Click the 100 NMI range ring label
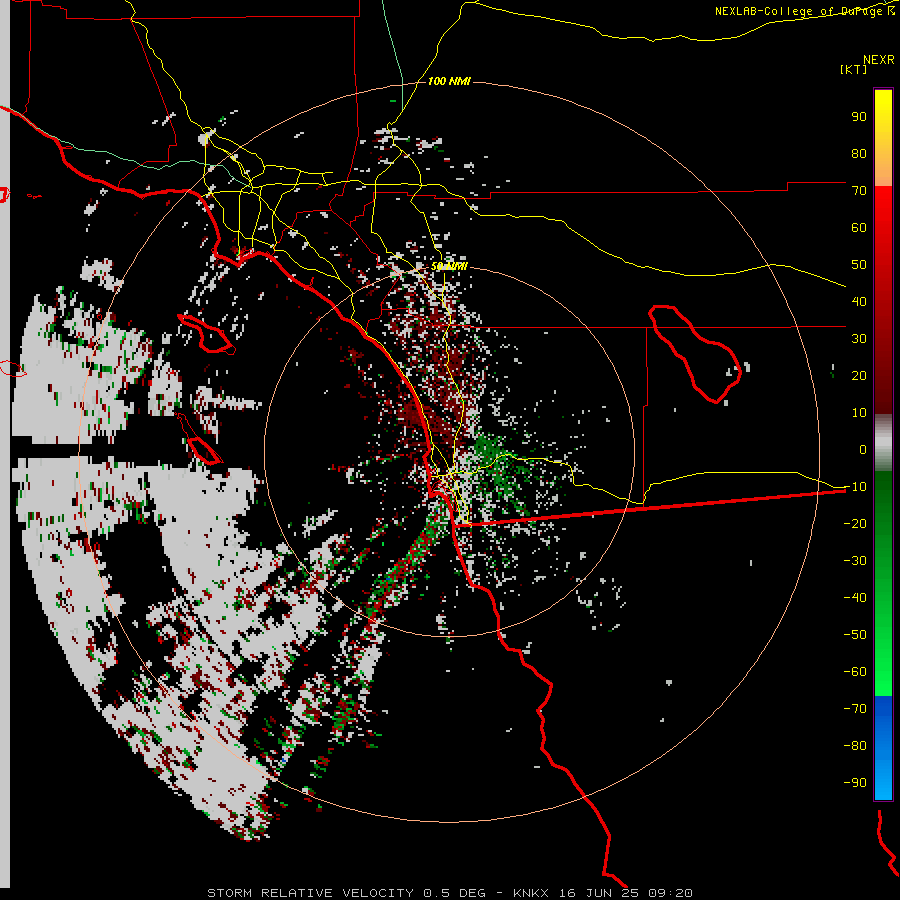Image resolution: width=900 pixels, height=900 pixels. click(449, 81)
